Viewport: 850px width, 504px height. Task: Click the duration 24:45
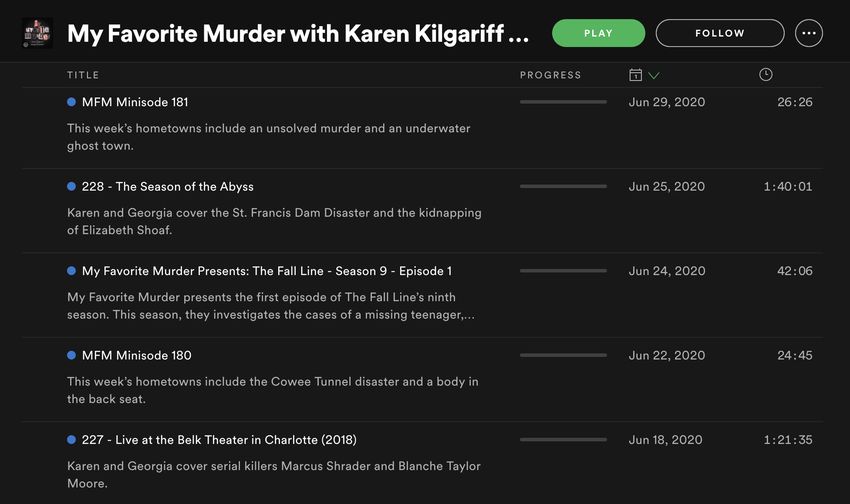coord(795,356)
